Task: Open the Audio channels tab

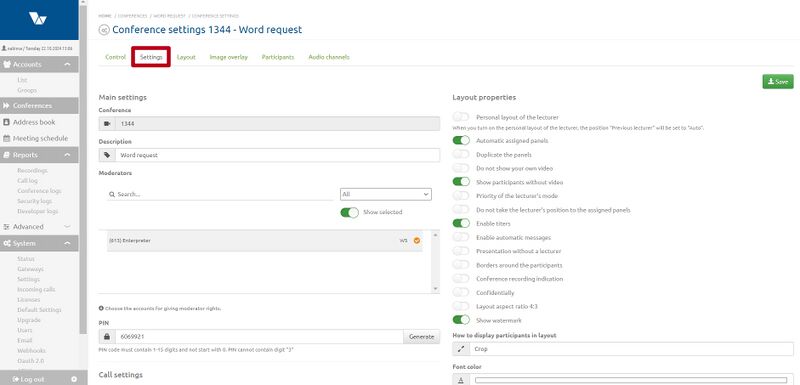Action: pos(329,57)
